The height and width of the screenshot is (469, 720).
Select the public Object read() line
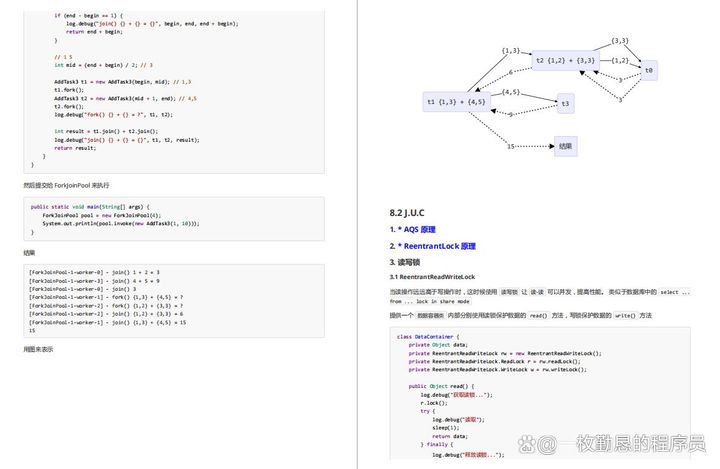(x=441, y=386)
